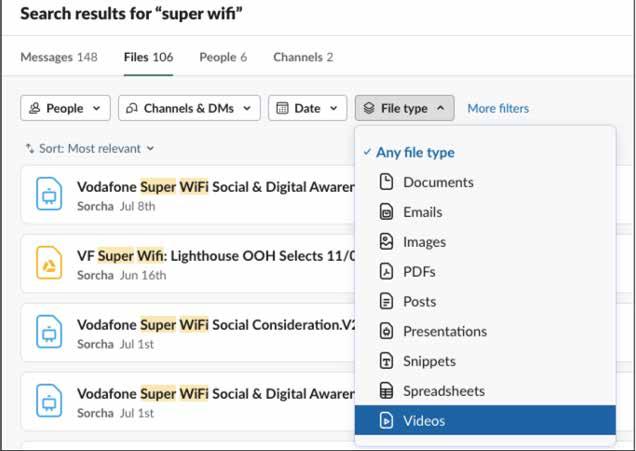Click the Snippets file type icon
This screenshot has height=451, width=636.
click(386, 361)
